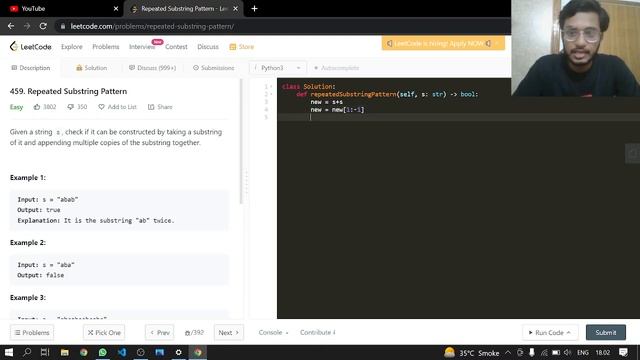
Task: Open the weather widget 35°C Smoke
Action: tap(471, 353)
